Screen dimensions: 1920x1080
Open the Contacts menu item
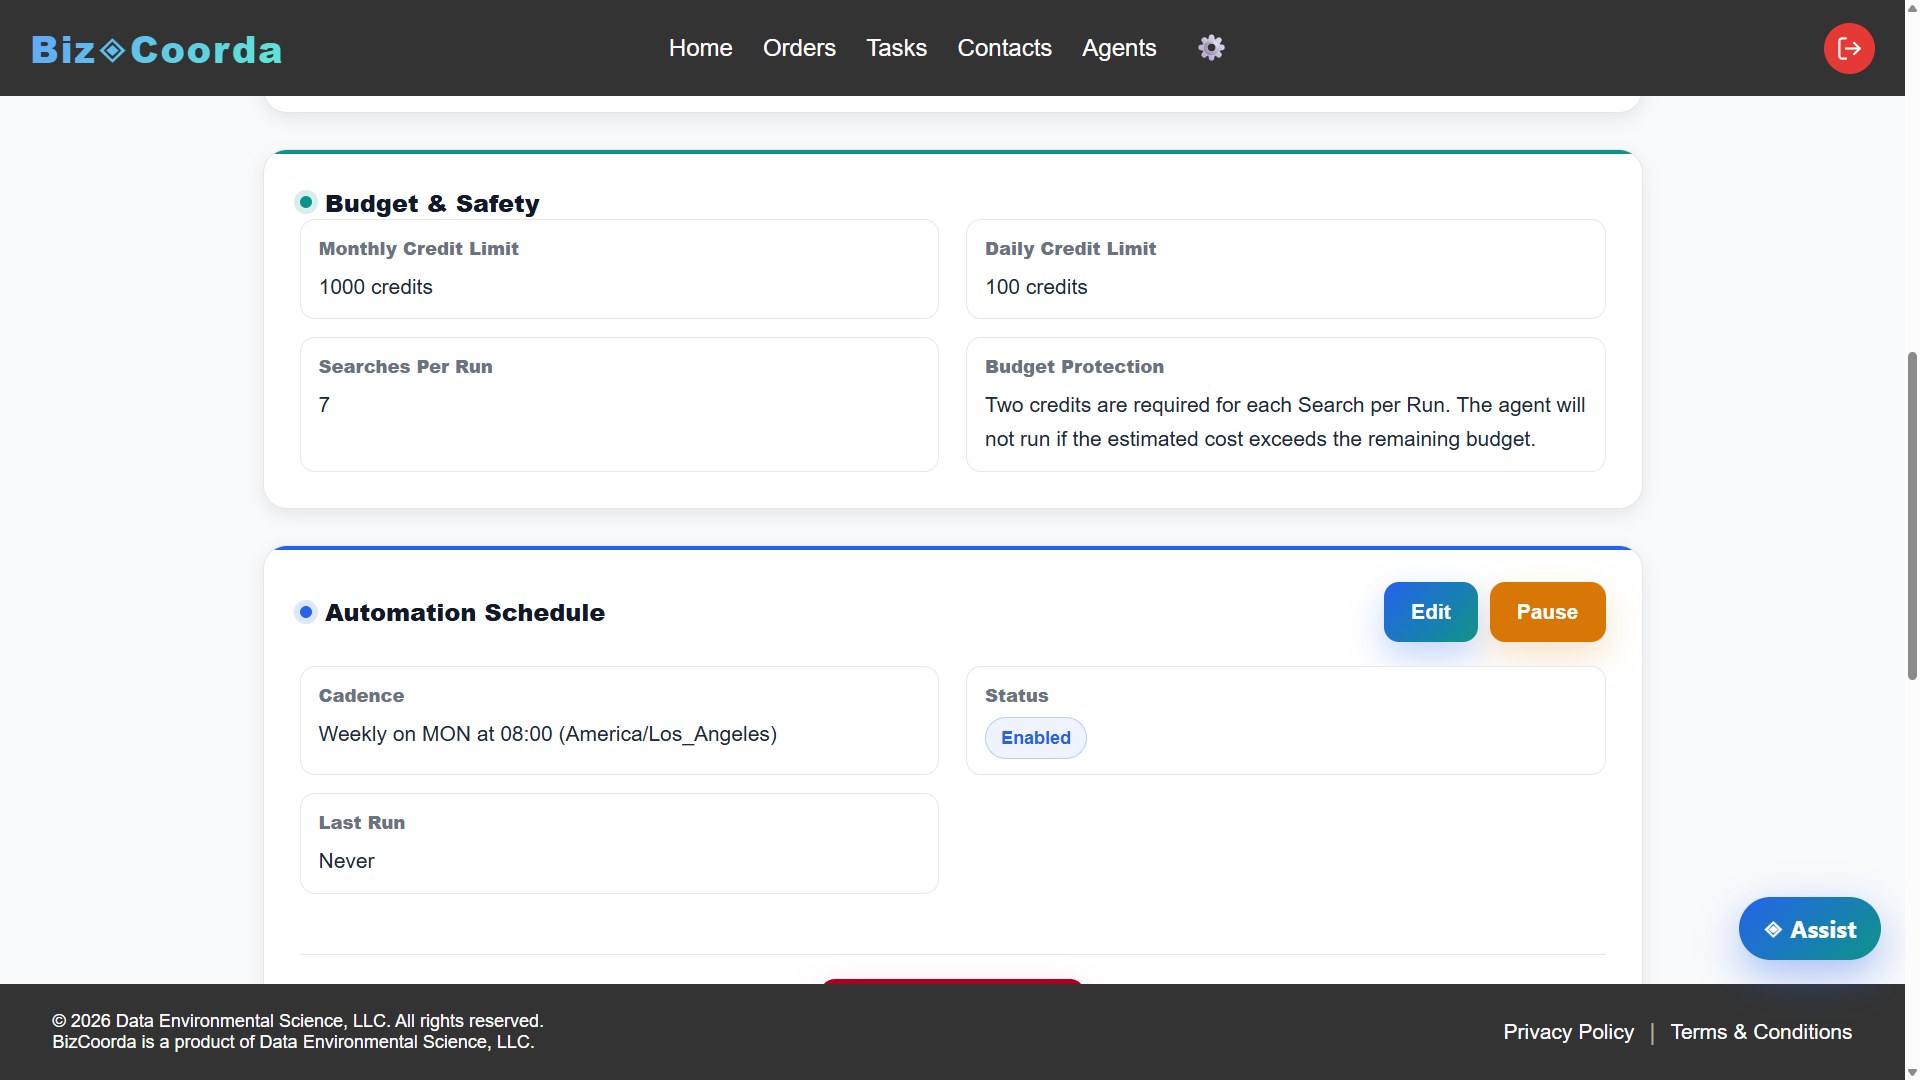click(1004, 48)
